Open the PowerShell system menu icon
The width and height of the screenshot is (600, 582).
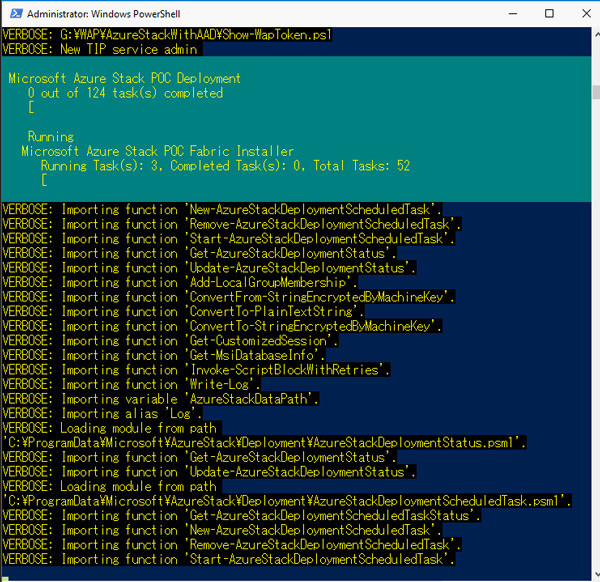13,14
